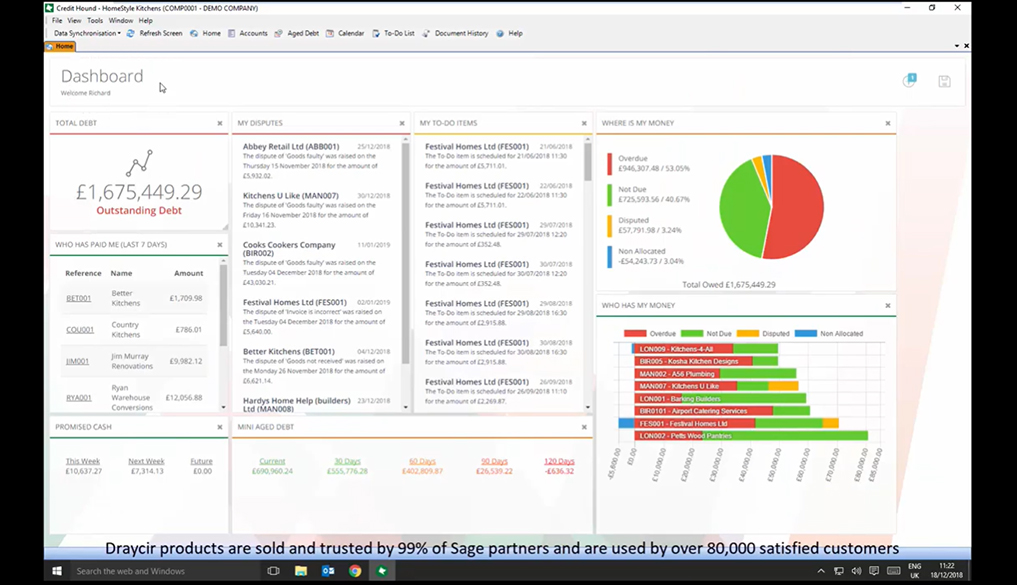The height and width of the screenshot is (585, 1017).
Task: Select the Kitchens U Like (MAN007) dispute
Action: point(317,210)
